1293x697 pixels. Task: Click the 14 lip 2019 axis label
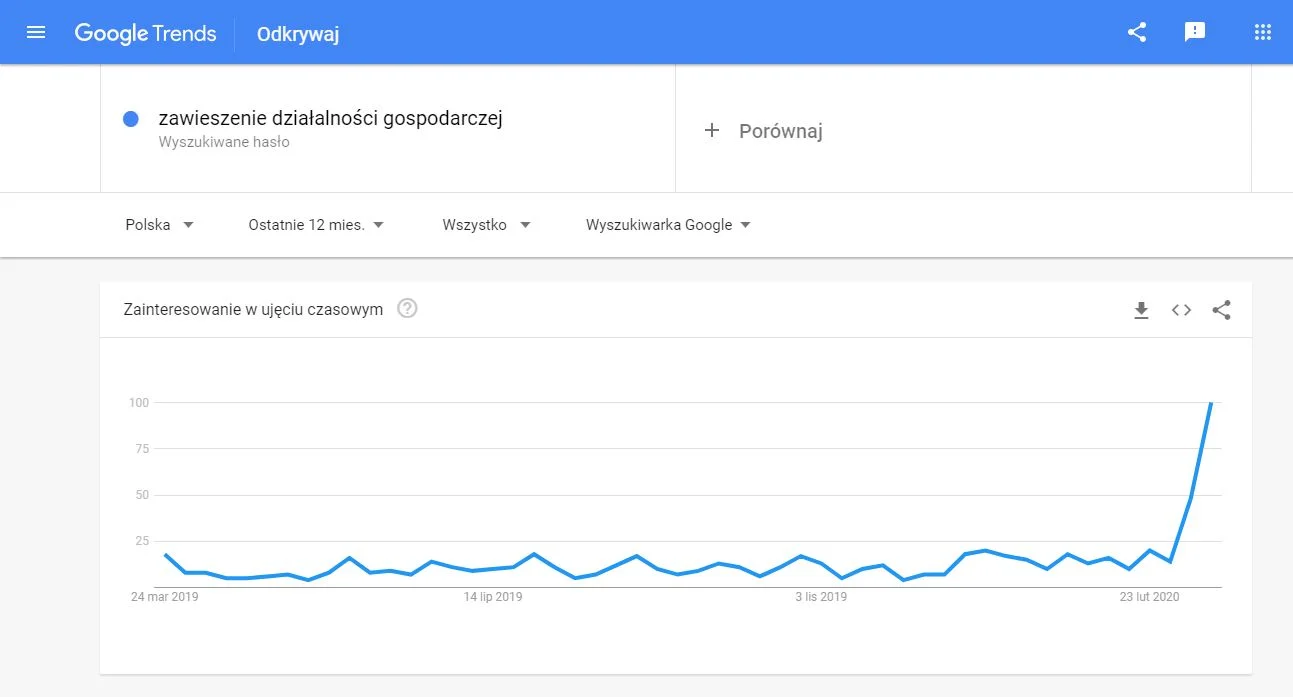[x=493, y=597]
